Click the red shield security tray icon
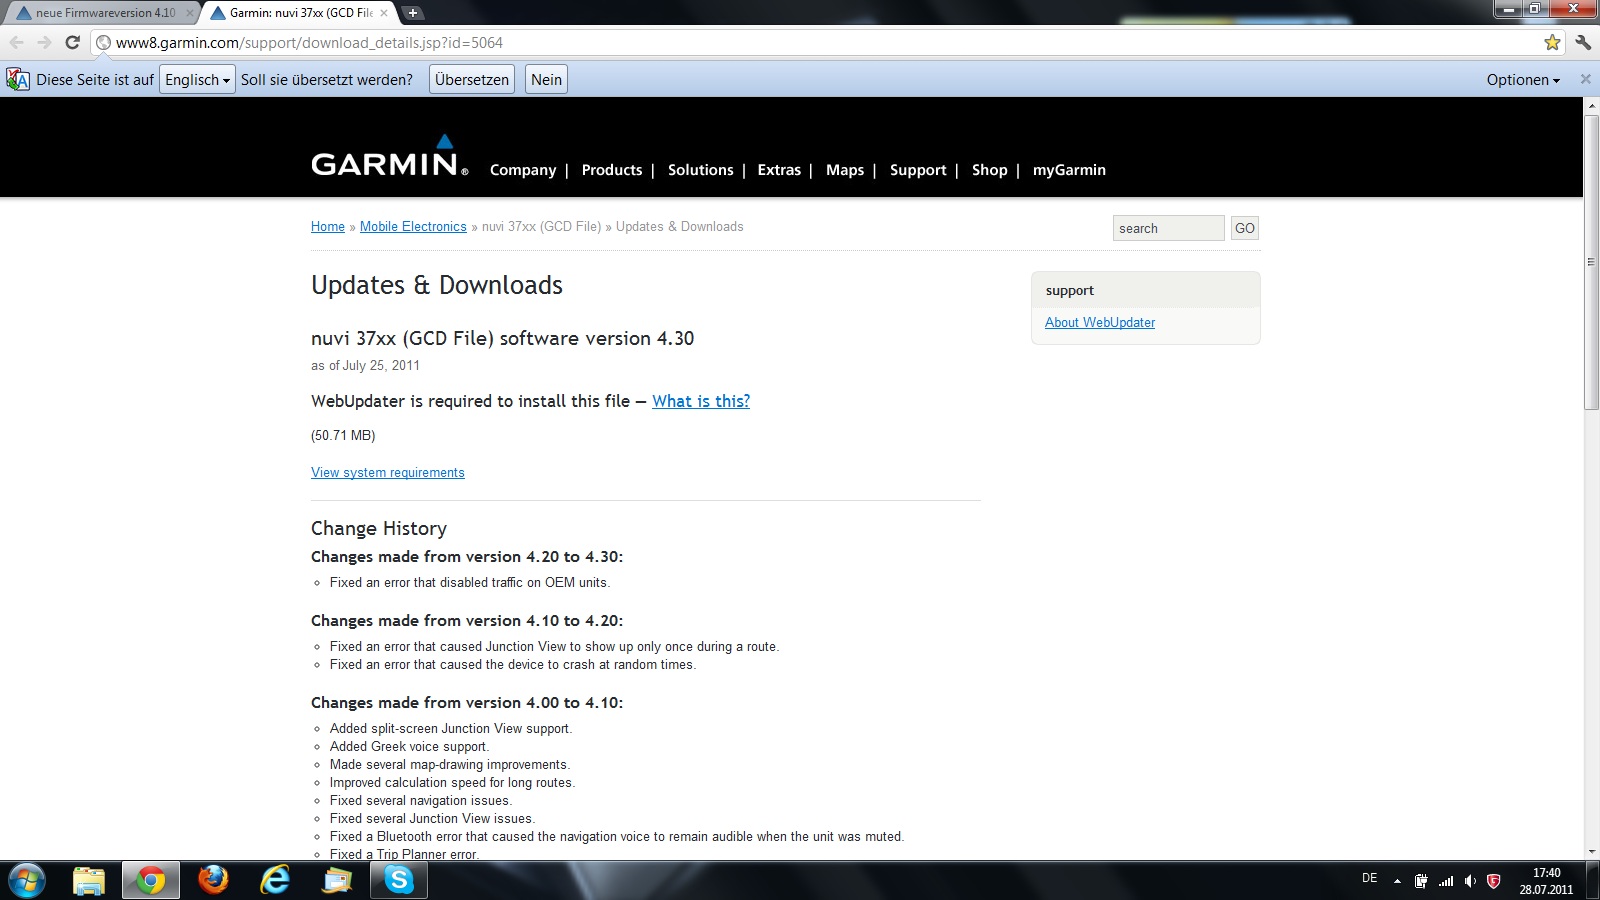This screenshot has height=900, width=1600. [1494, 881]
